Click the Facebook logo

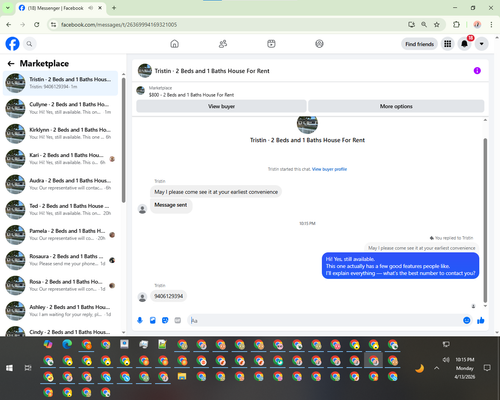pyautogui.click(x=12, y=44)
